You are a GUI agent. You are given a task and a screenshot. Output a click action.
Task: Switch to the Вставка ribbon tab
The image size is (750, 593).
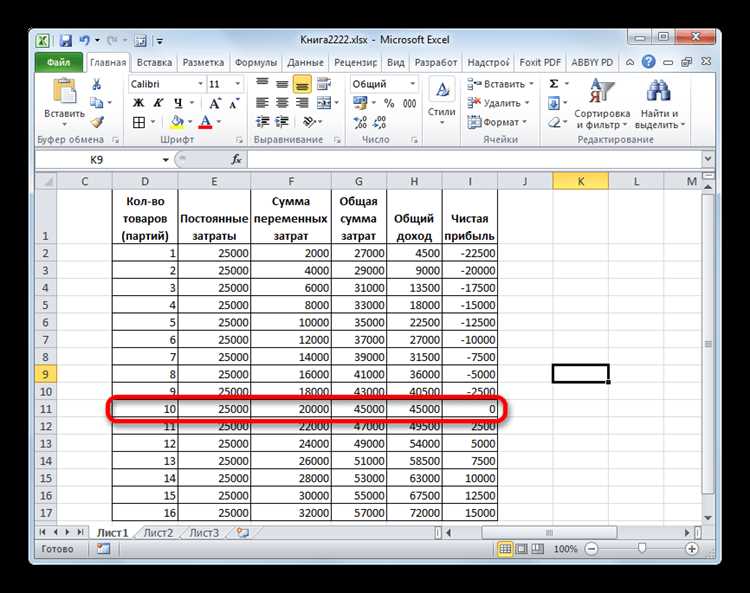[154, 63]
